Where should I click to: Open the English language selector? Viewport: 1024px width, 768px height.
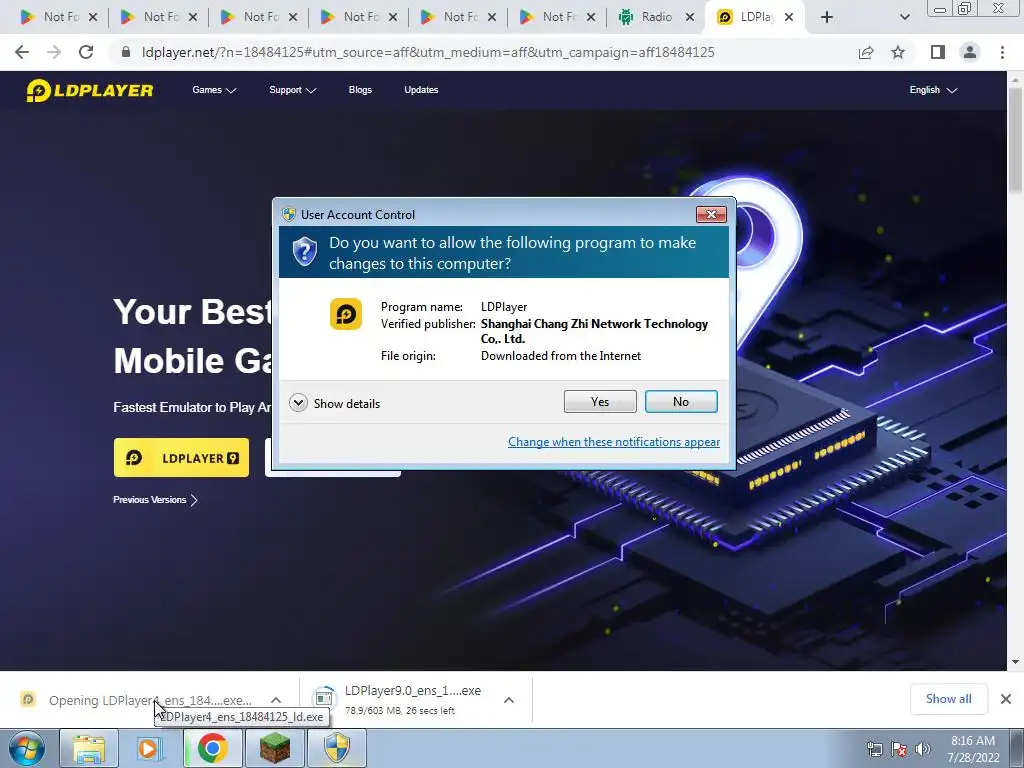(933, 90)
